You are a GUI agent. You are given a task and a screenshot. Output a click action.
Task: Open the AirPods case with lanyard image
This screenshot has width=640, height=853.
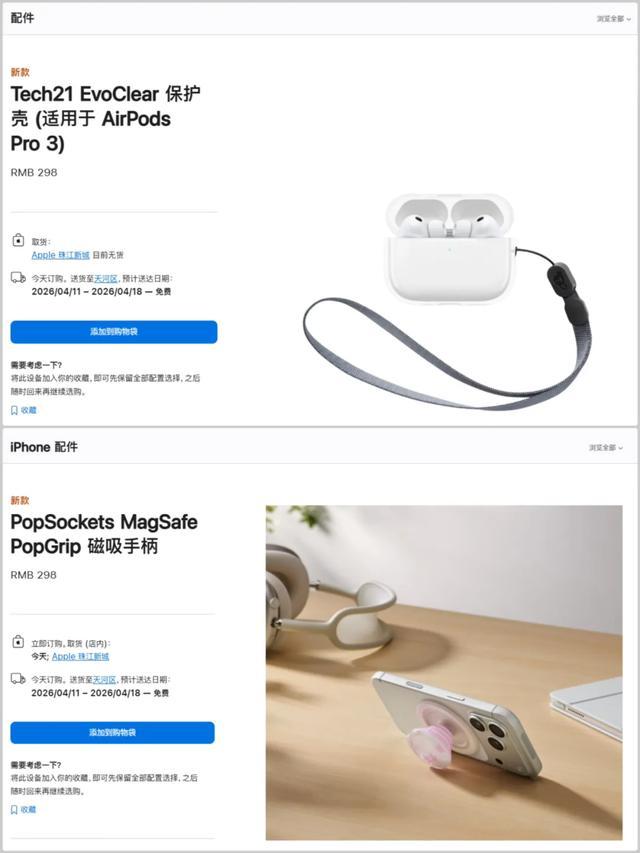point(447,301)
